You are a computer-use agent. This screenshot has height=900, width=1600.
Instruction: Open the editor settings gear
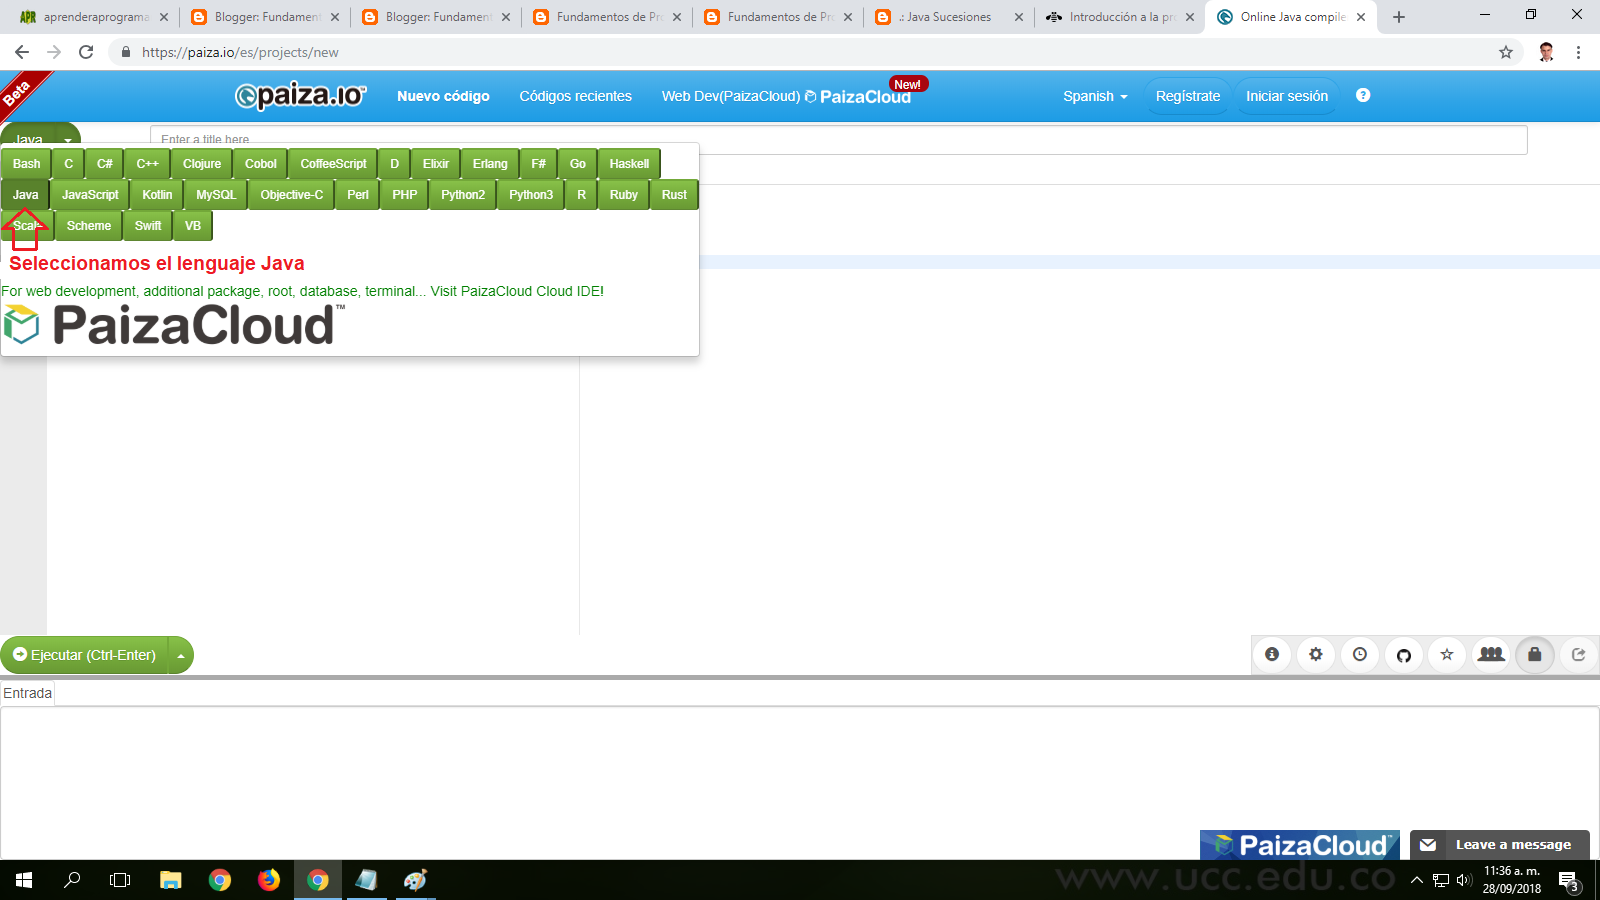point(1315,655)
